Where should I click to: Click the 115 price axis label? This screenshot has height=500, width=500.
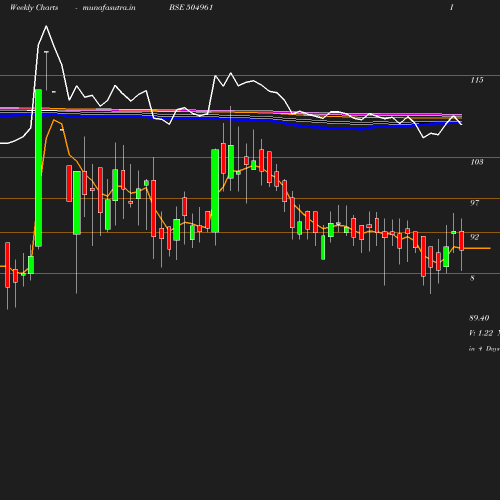[x=477, y=80]
